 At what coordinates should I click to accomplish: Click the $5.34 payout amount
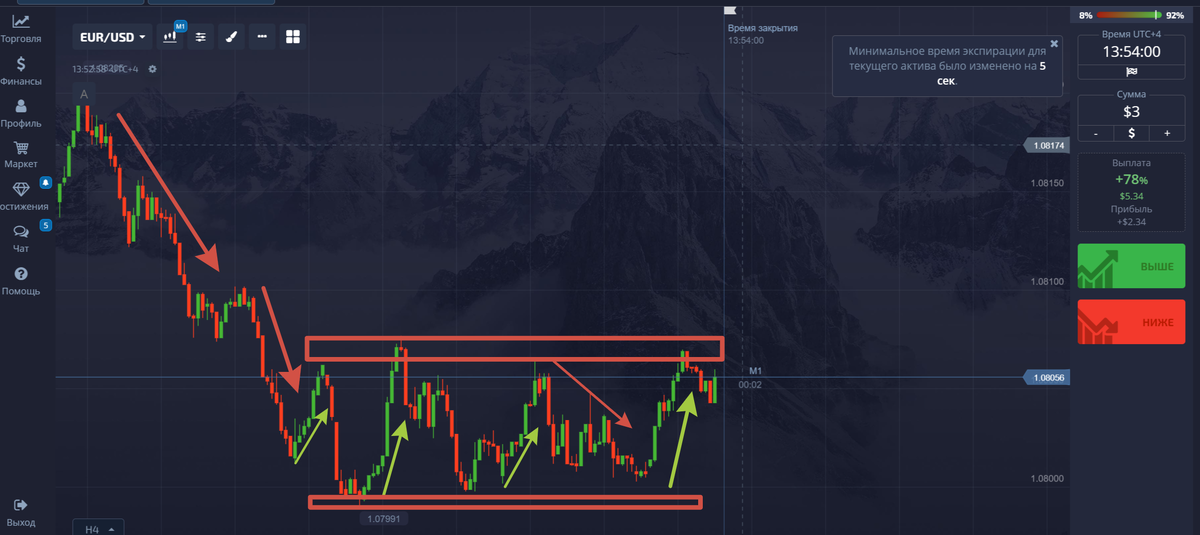click(x=1131, y=196)
